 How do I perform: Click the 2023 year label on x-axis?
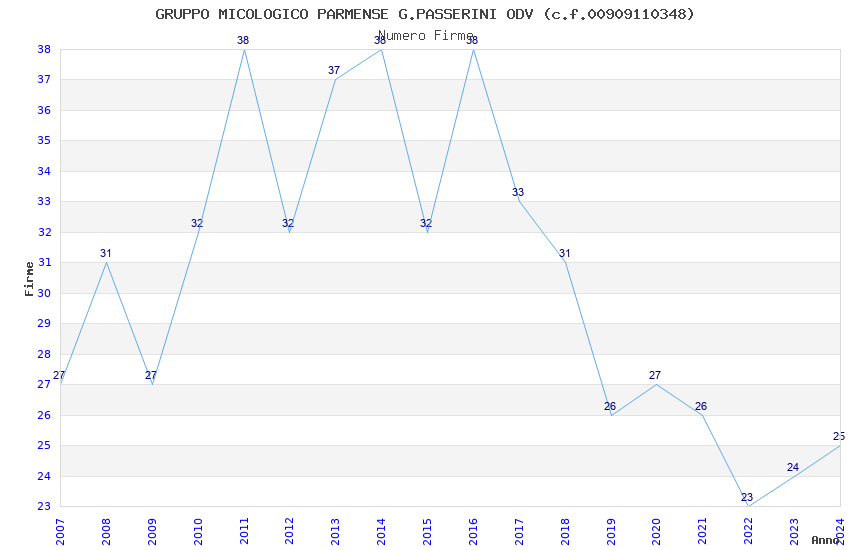coord(794,531)
